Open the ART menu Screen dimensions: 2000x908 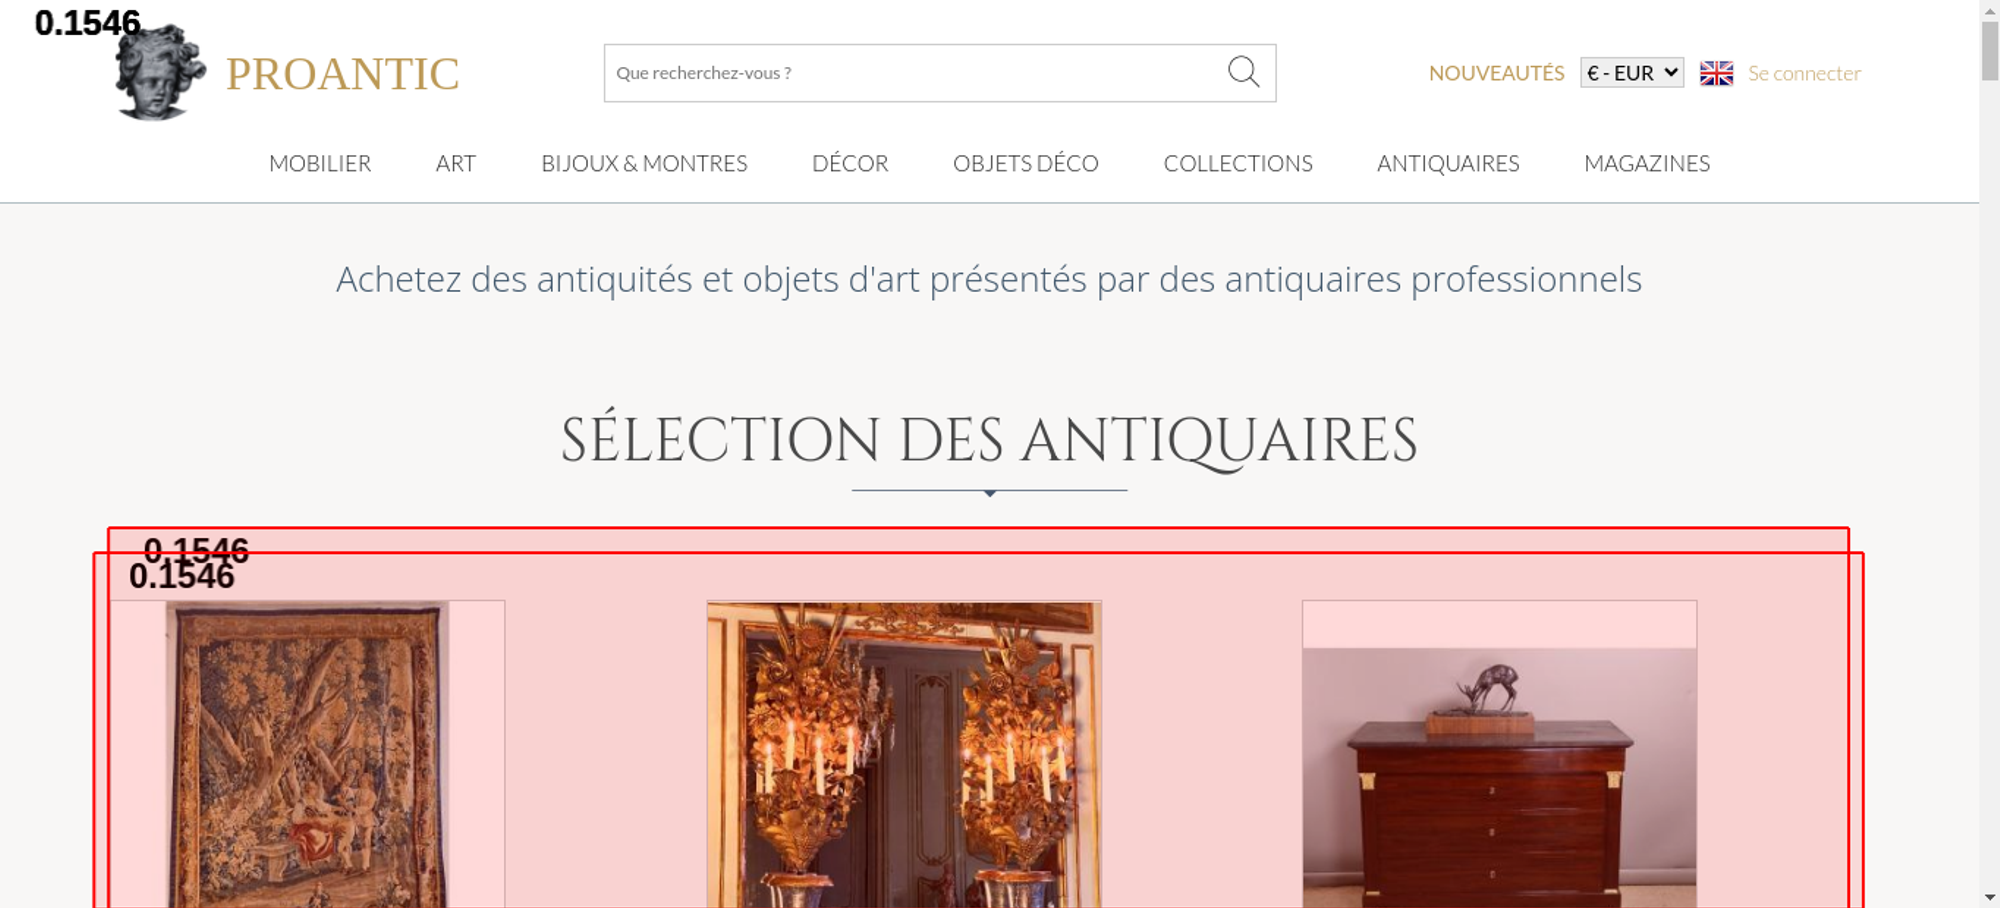pos(456,163)
